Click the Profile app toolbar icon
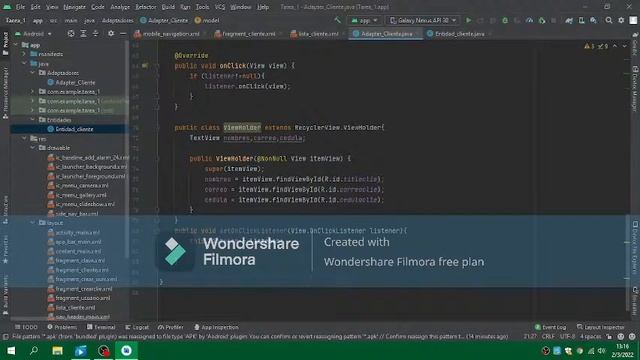This screenshot has height=360, width=640. pos(529,20)
